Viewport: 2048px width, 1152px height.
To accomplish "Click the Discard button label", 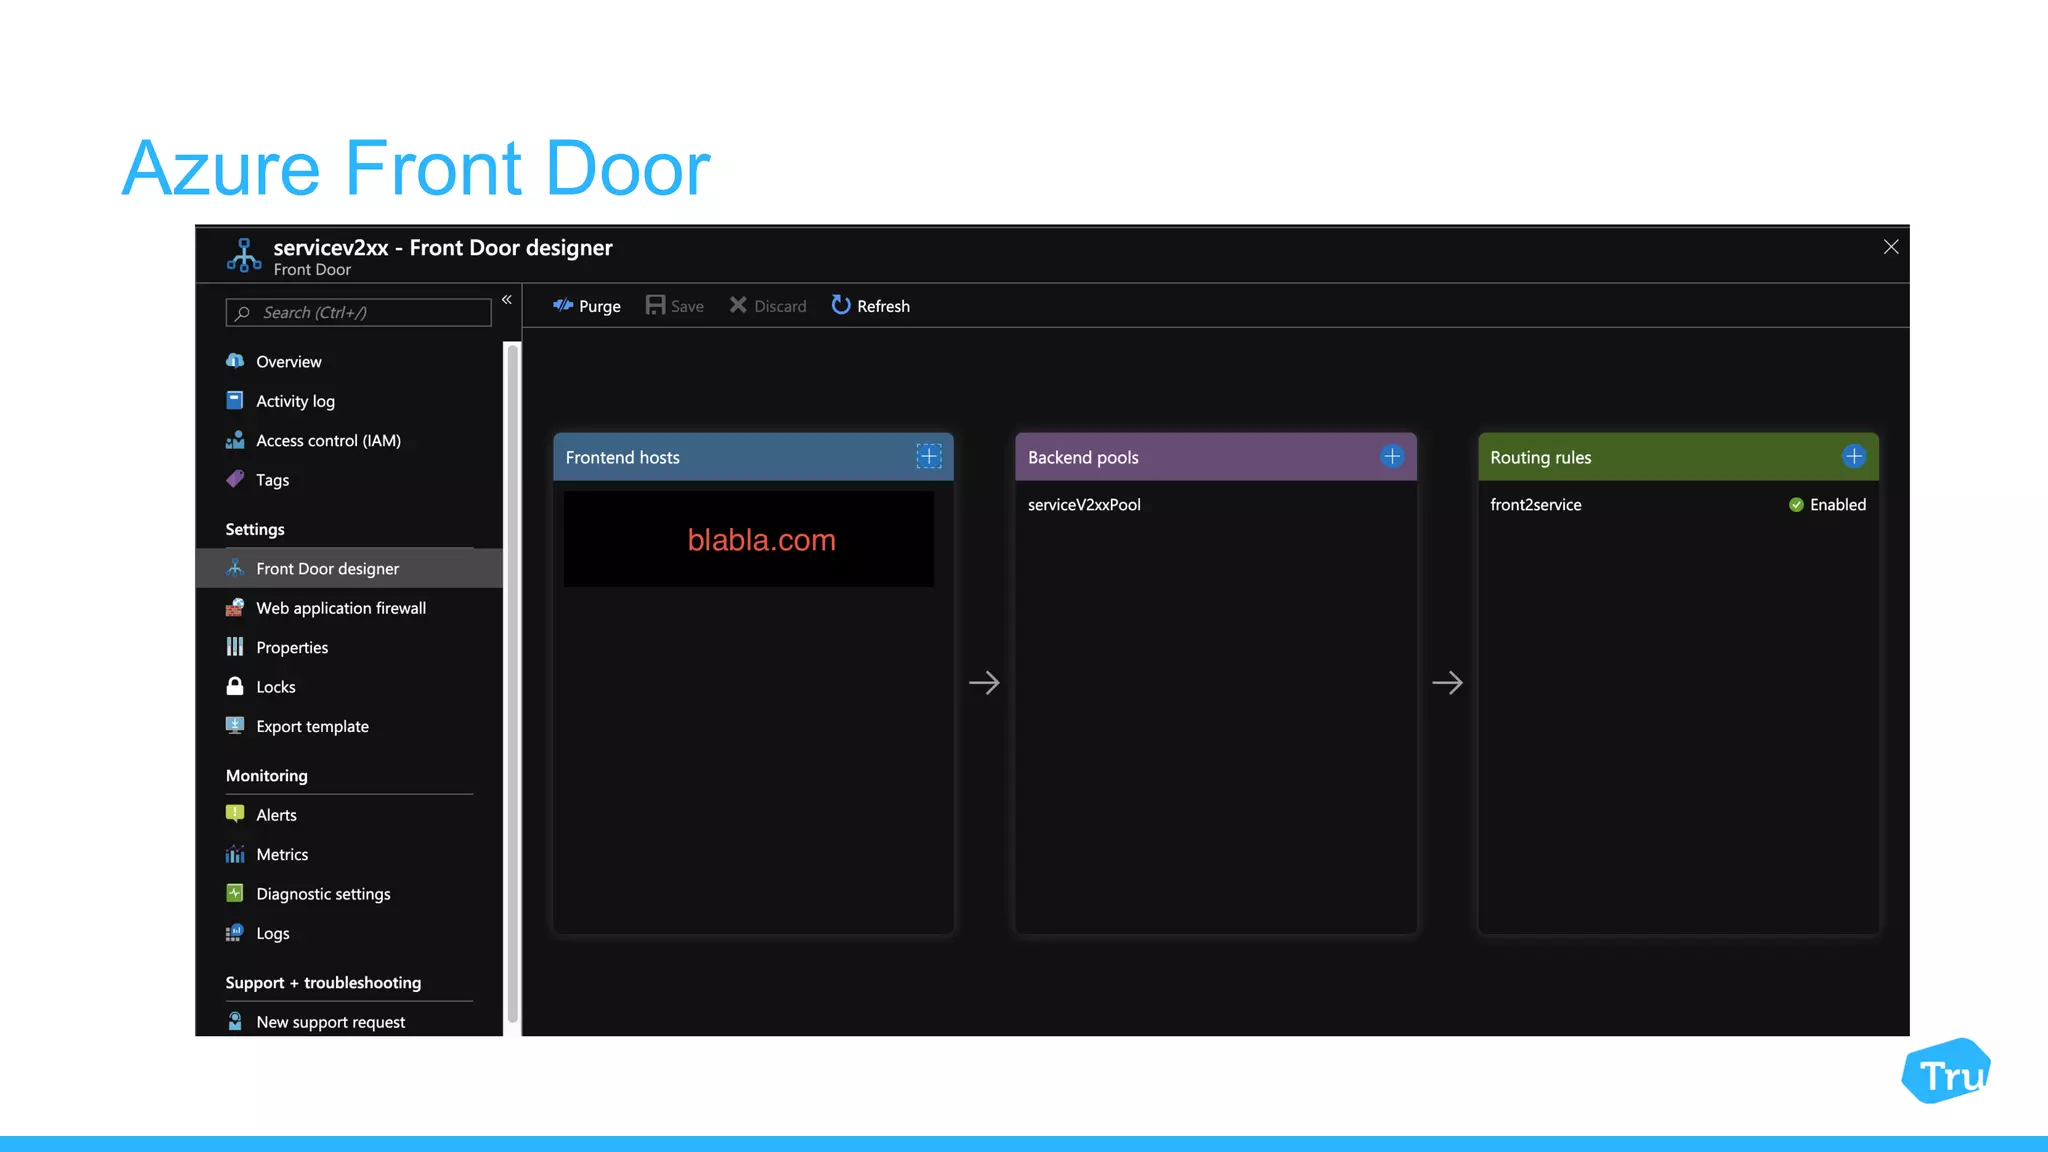I will 780,306.
